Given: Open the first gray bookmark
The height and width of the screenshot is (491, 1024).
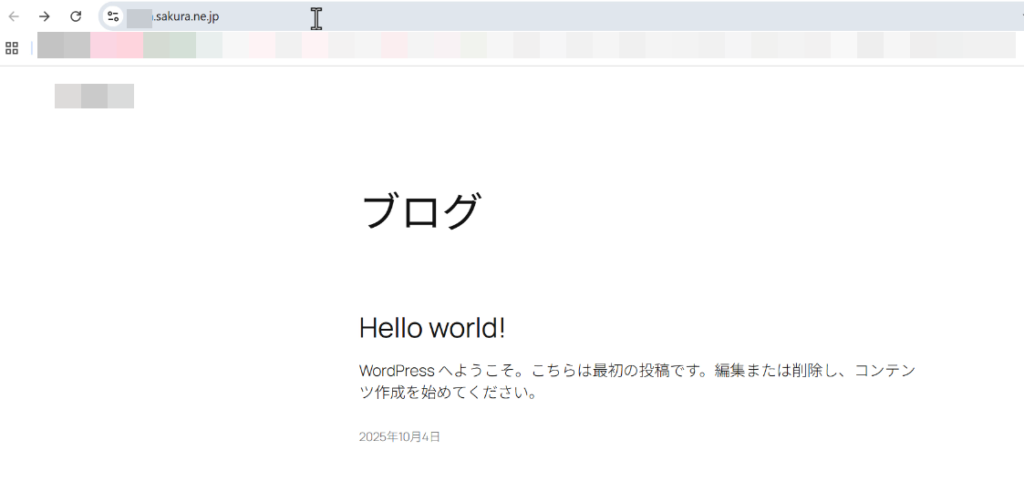Looking at the screenshot, I should pos(63,46).
